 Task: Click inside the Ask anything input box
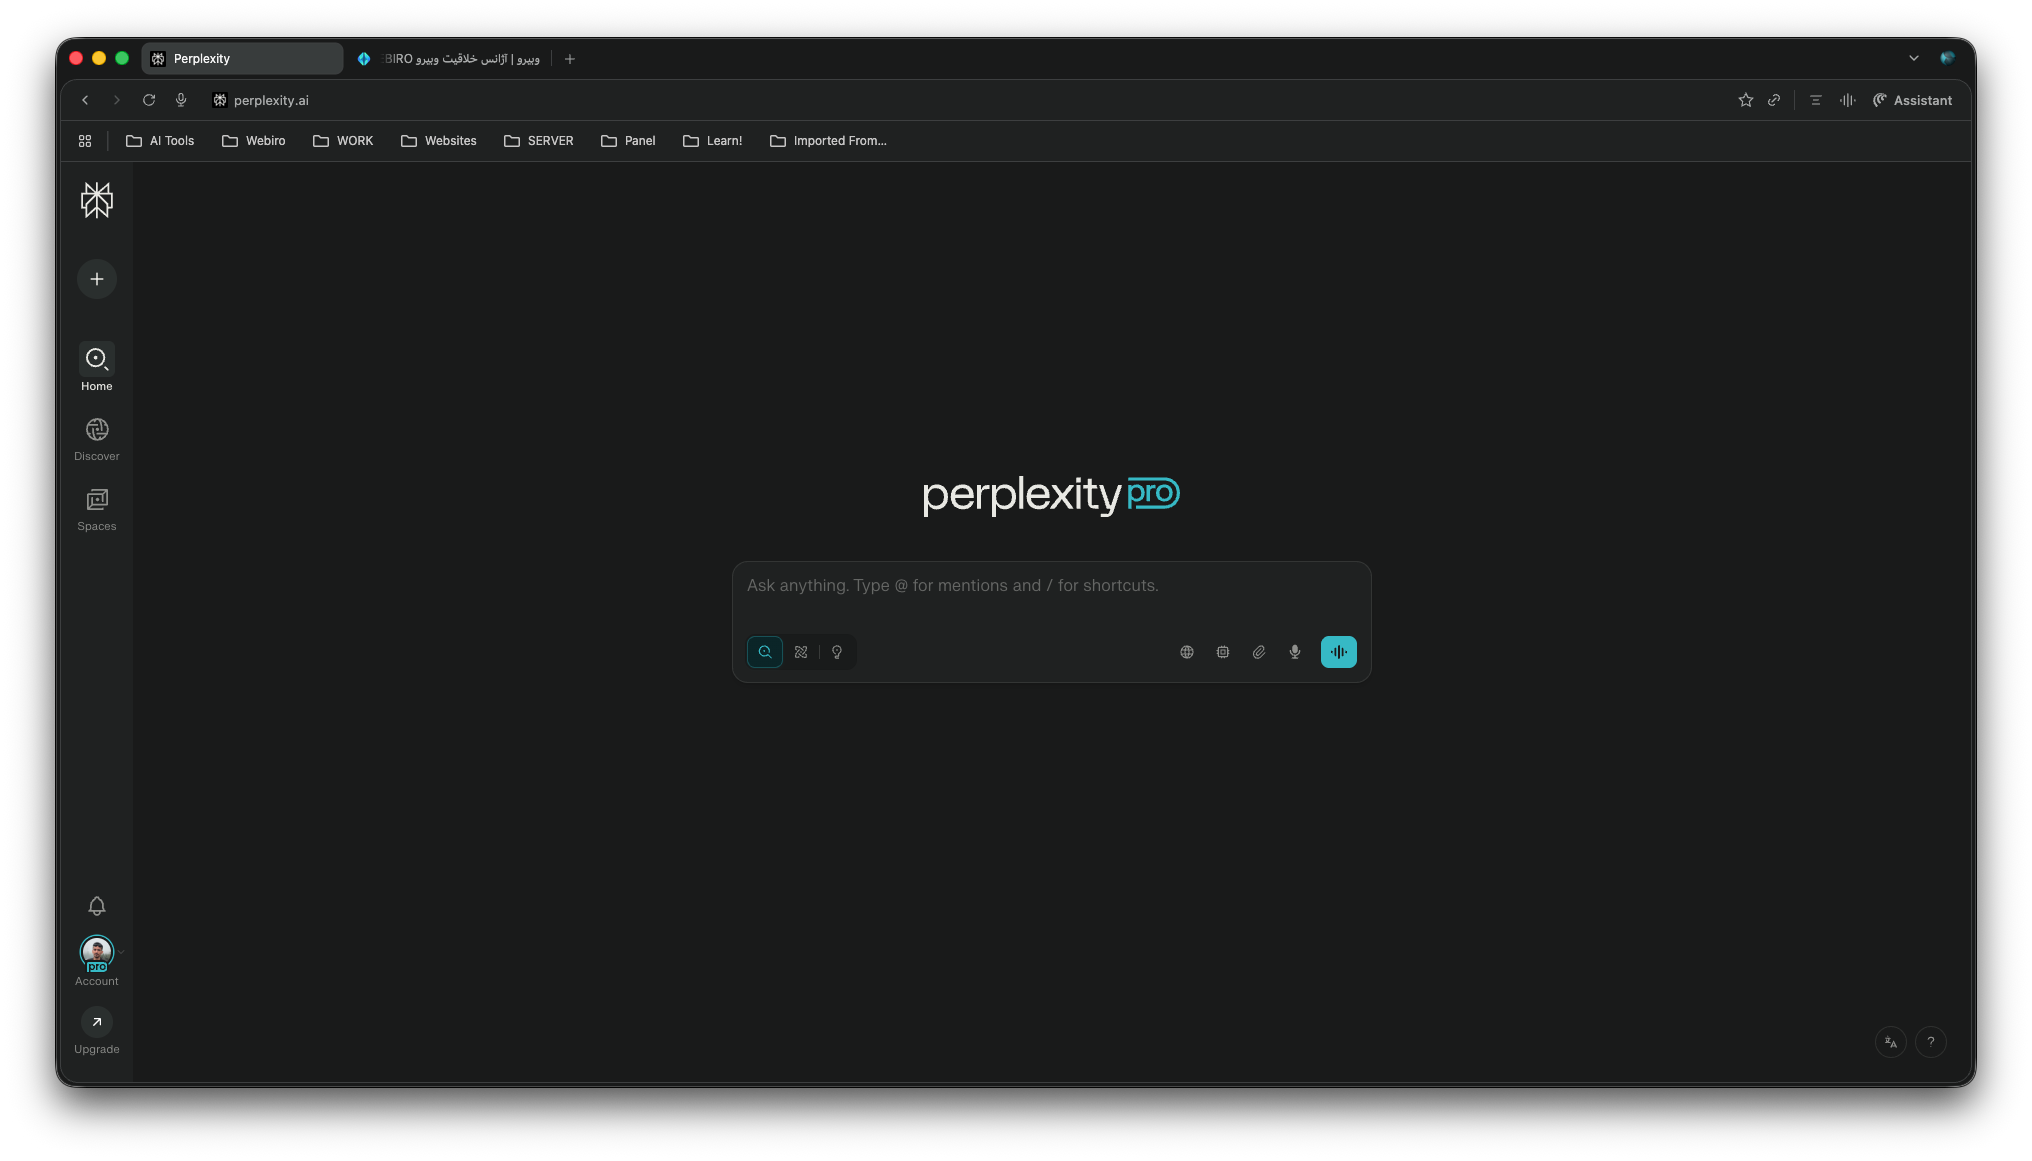pos(1050,586)
